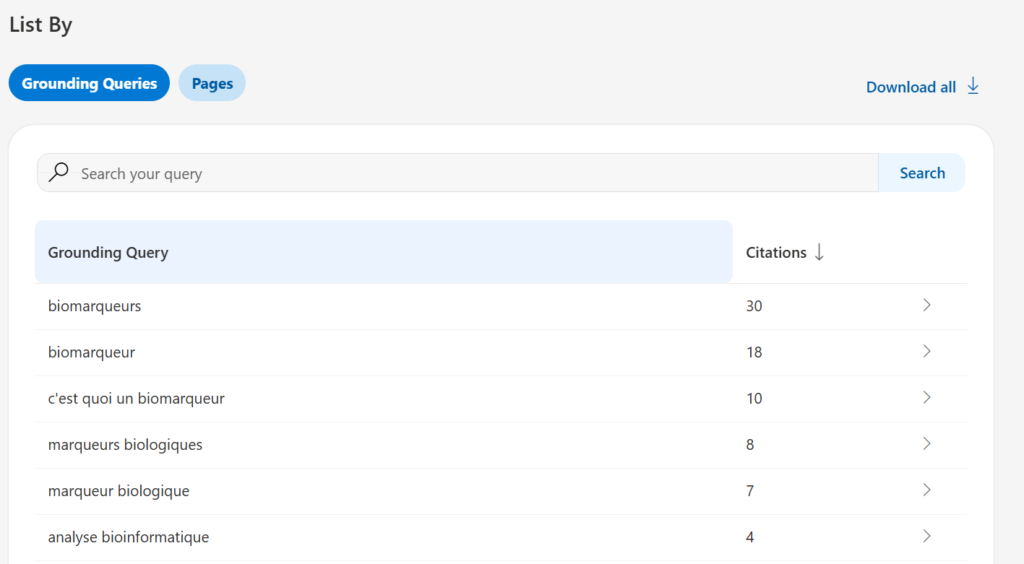
Task: Click the Search button
Action: click(922, 173)
